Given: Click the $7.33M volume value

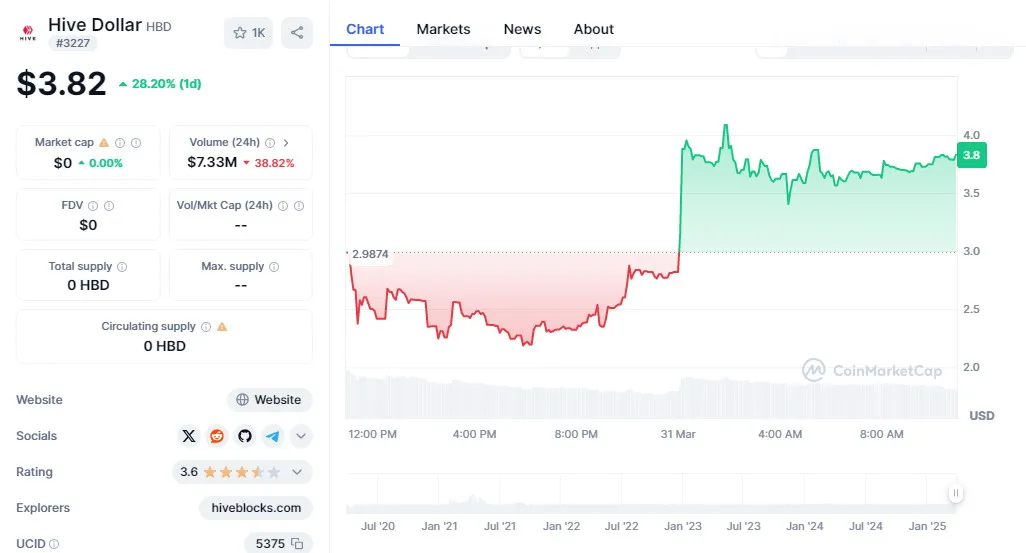Looking at the screenshot, I should pyautogui.click(x=212, y=162).
